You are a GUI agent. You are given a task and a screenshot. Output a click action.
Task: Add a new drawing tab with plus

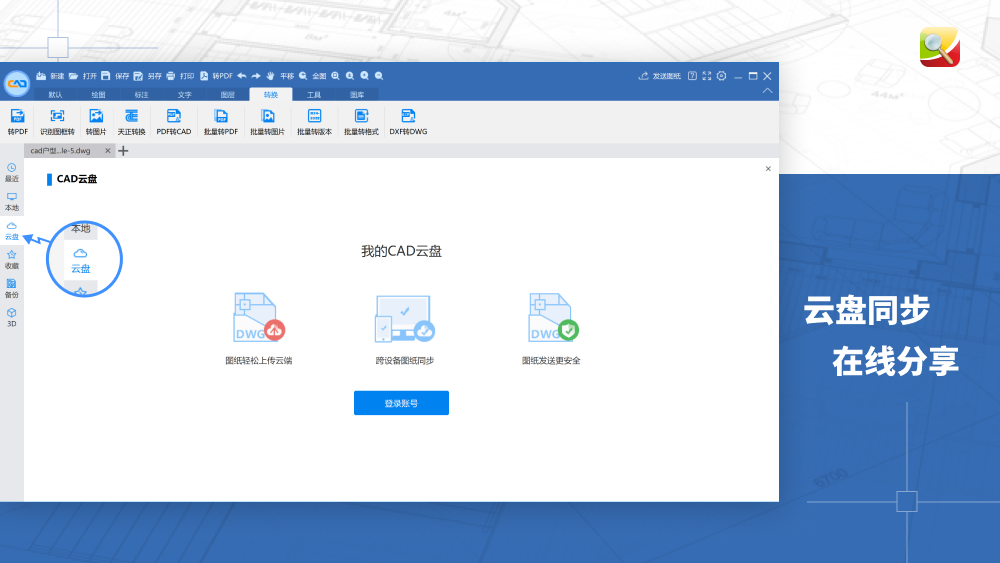(123, 150)
